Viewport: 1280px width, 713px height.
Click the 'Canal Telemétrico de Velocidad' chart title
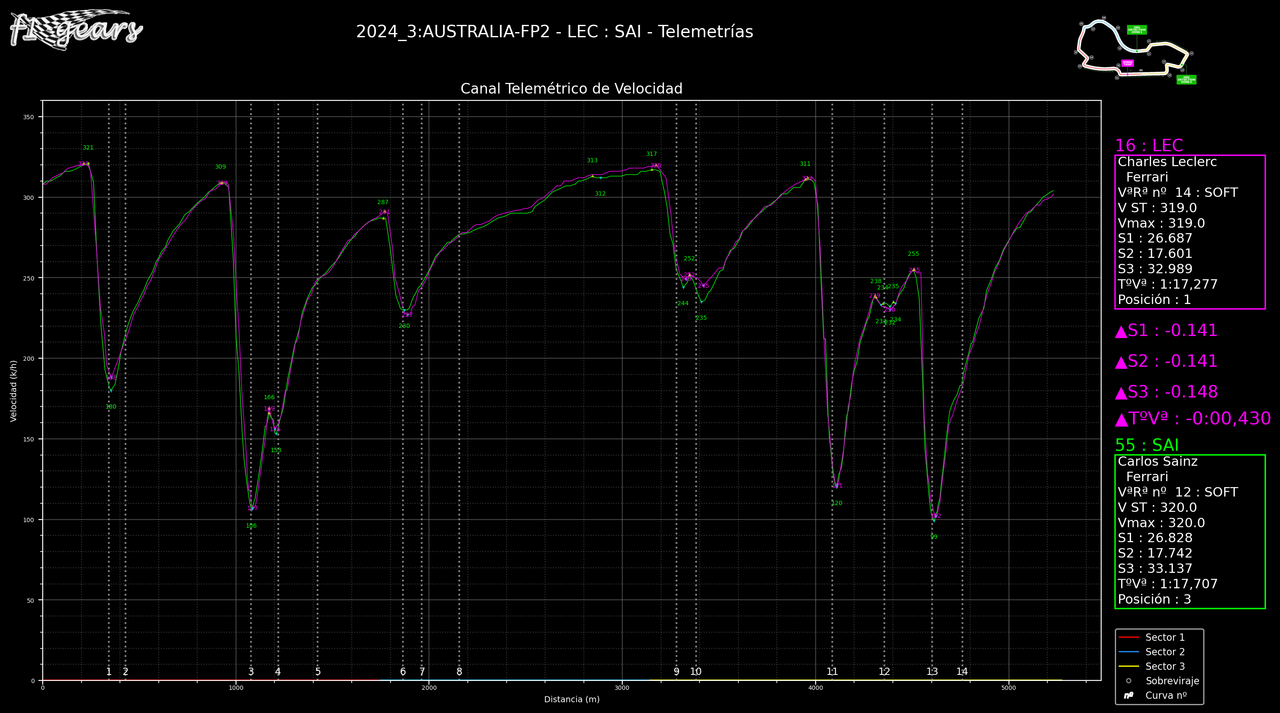click(571, 89)
